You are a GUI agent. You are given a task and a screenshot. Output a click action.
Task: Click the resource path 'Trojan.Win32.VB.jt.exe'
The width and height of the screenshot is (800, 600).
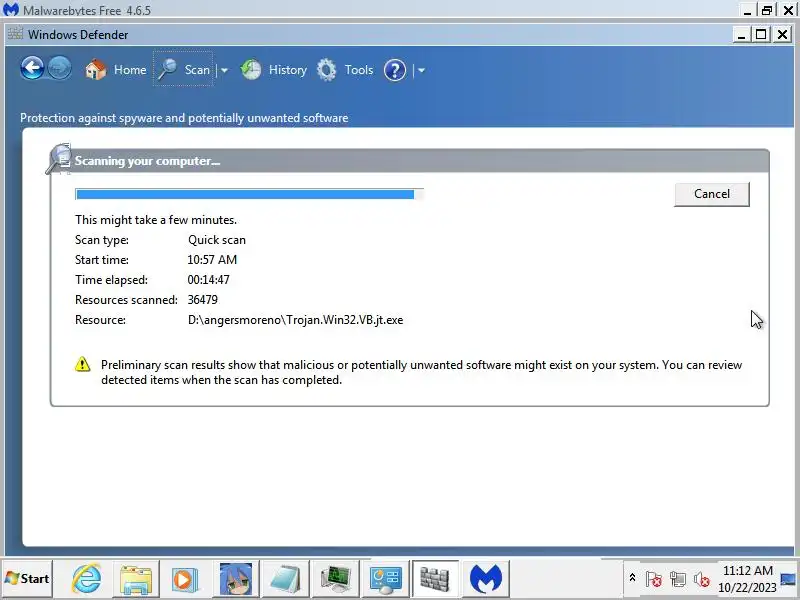(x=295, y=320)
